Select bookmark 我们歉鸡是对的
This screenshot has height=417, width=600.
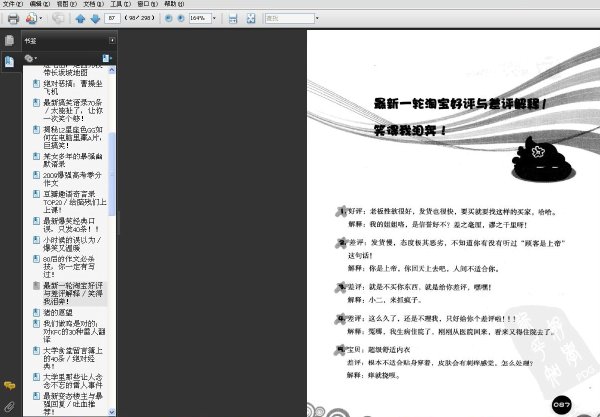[74, 331]
